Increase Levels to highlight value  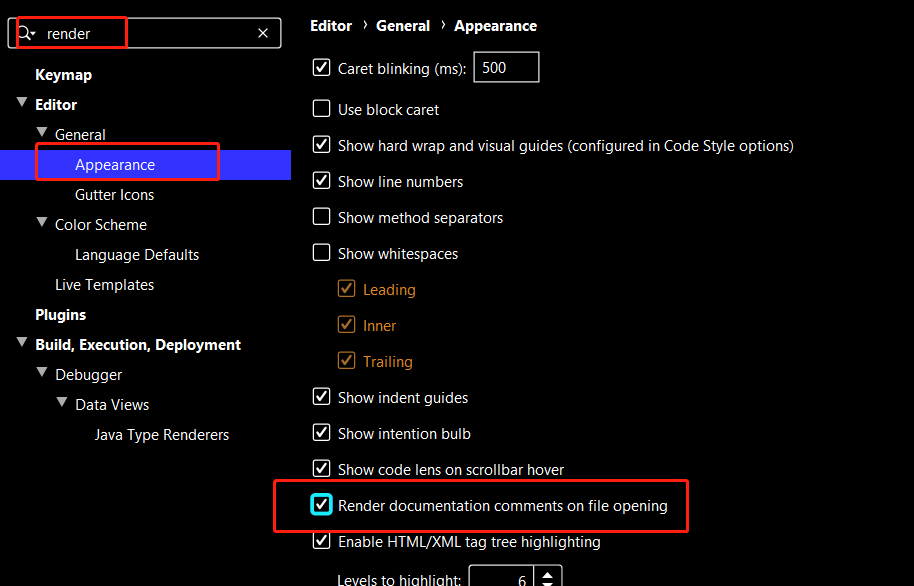[548, 573]
